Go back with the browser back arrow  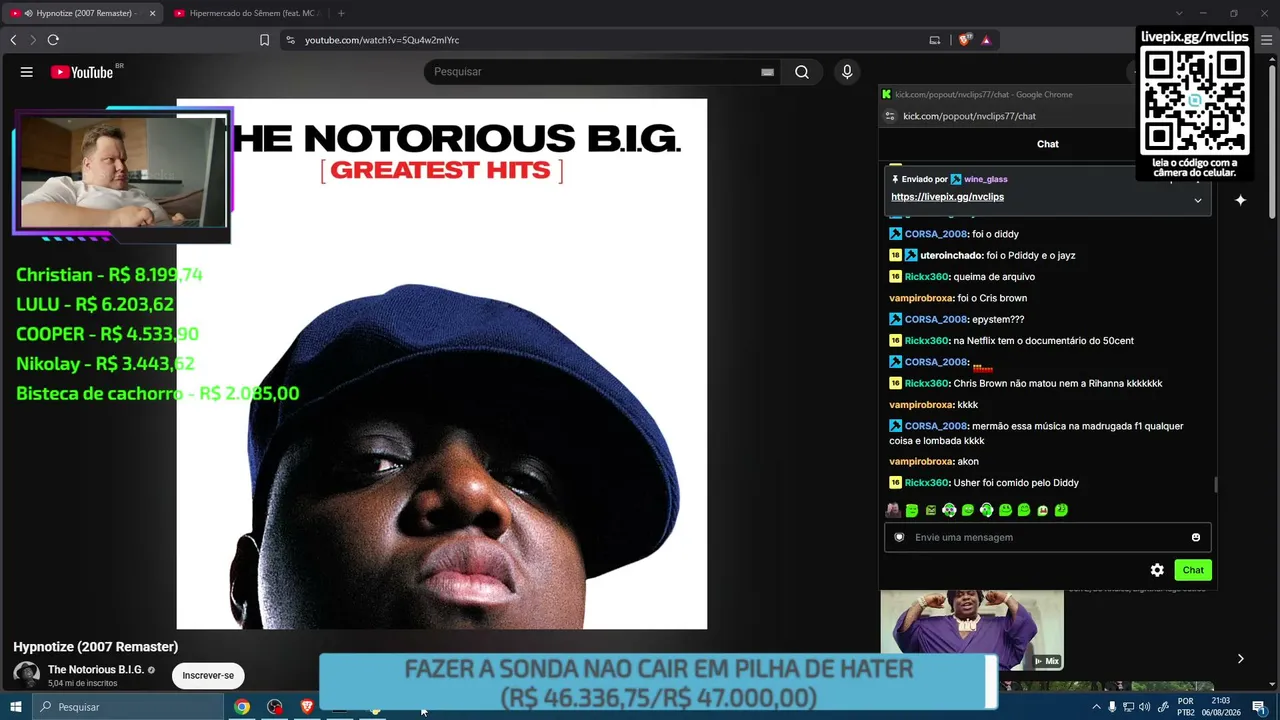13,40
